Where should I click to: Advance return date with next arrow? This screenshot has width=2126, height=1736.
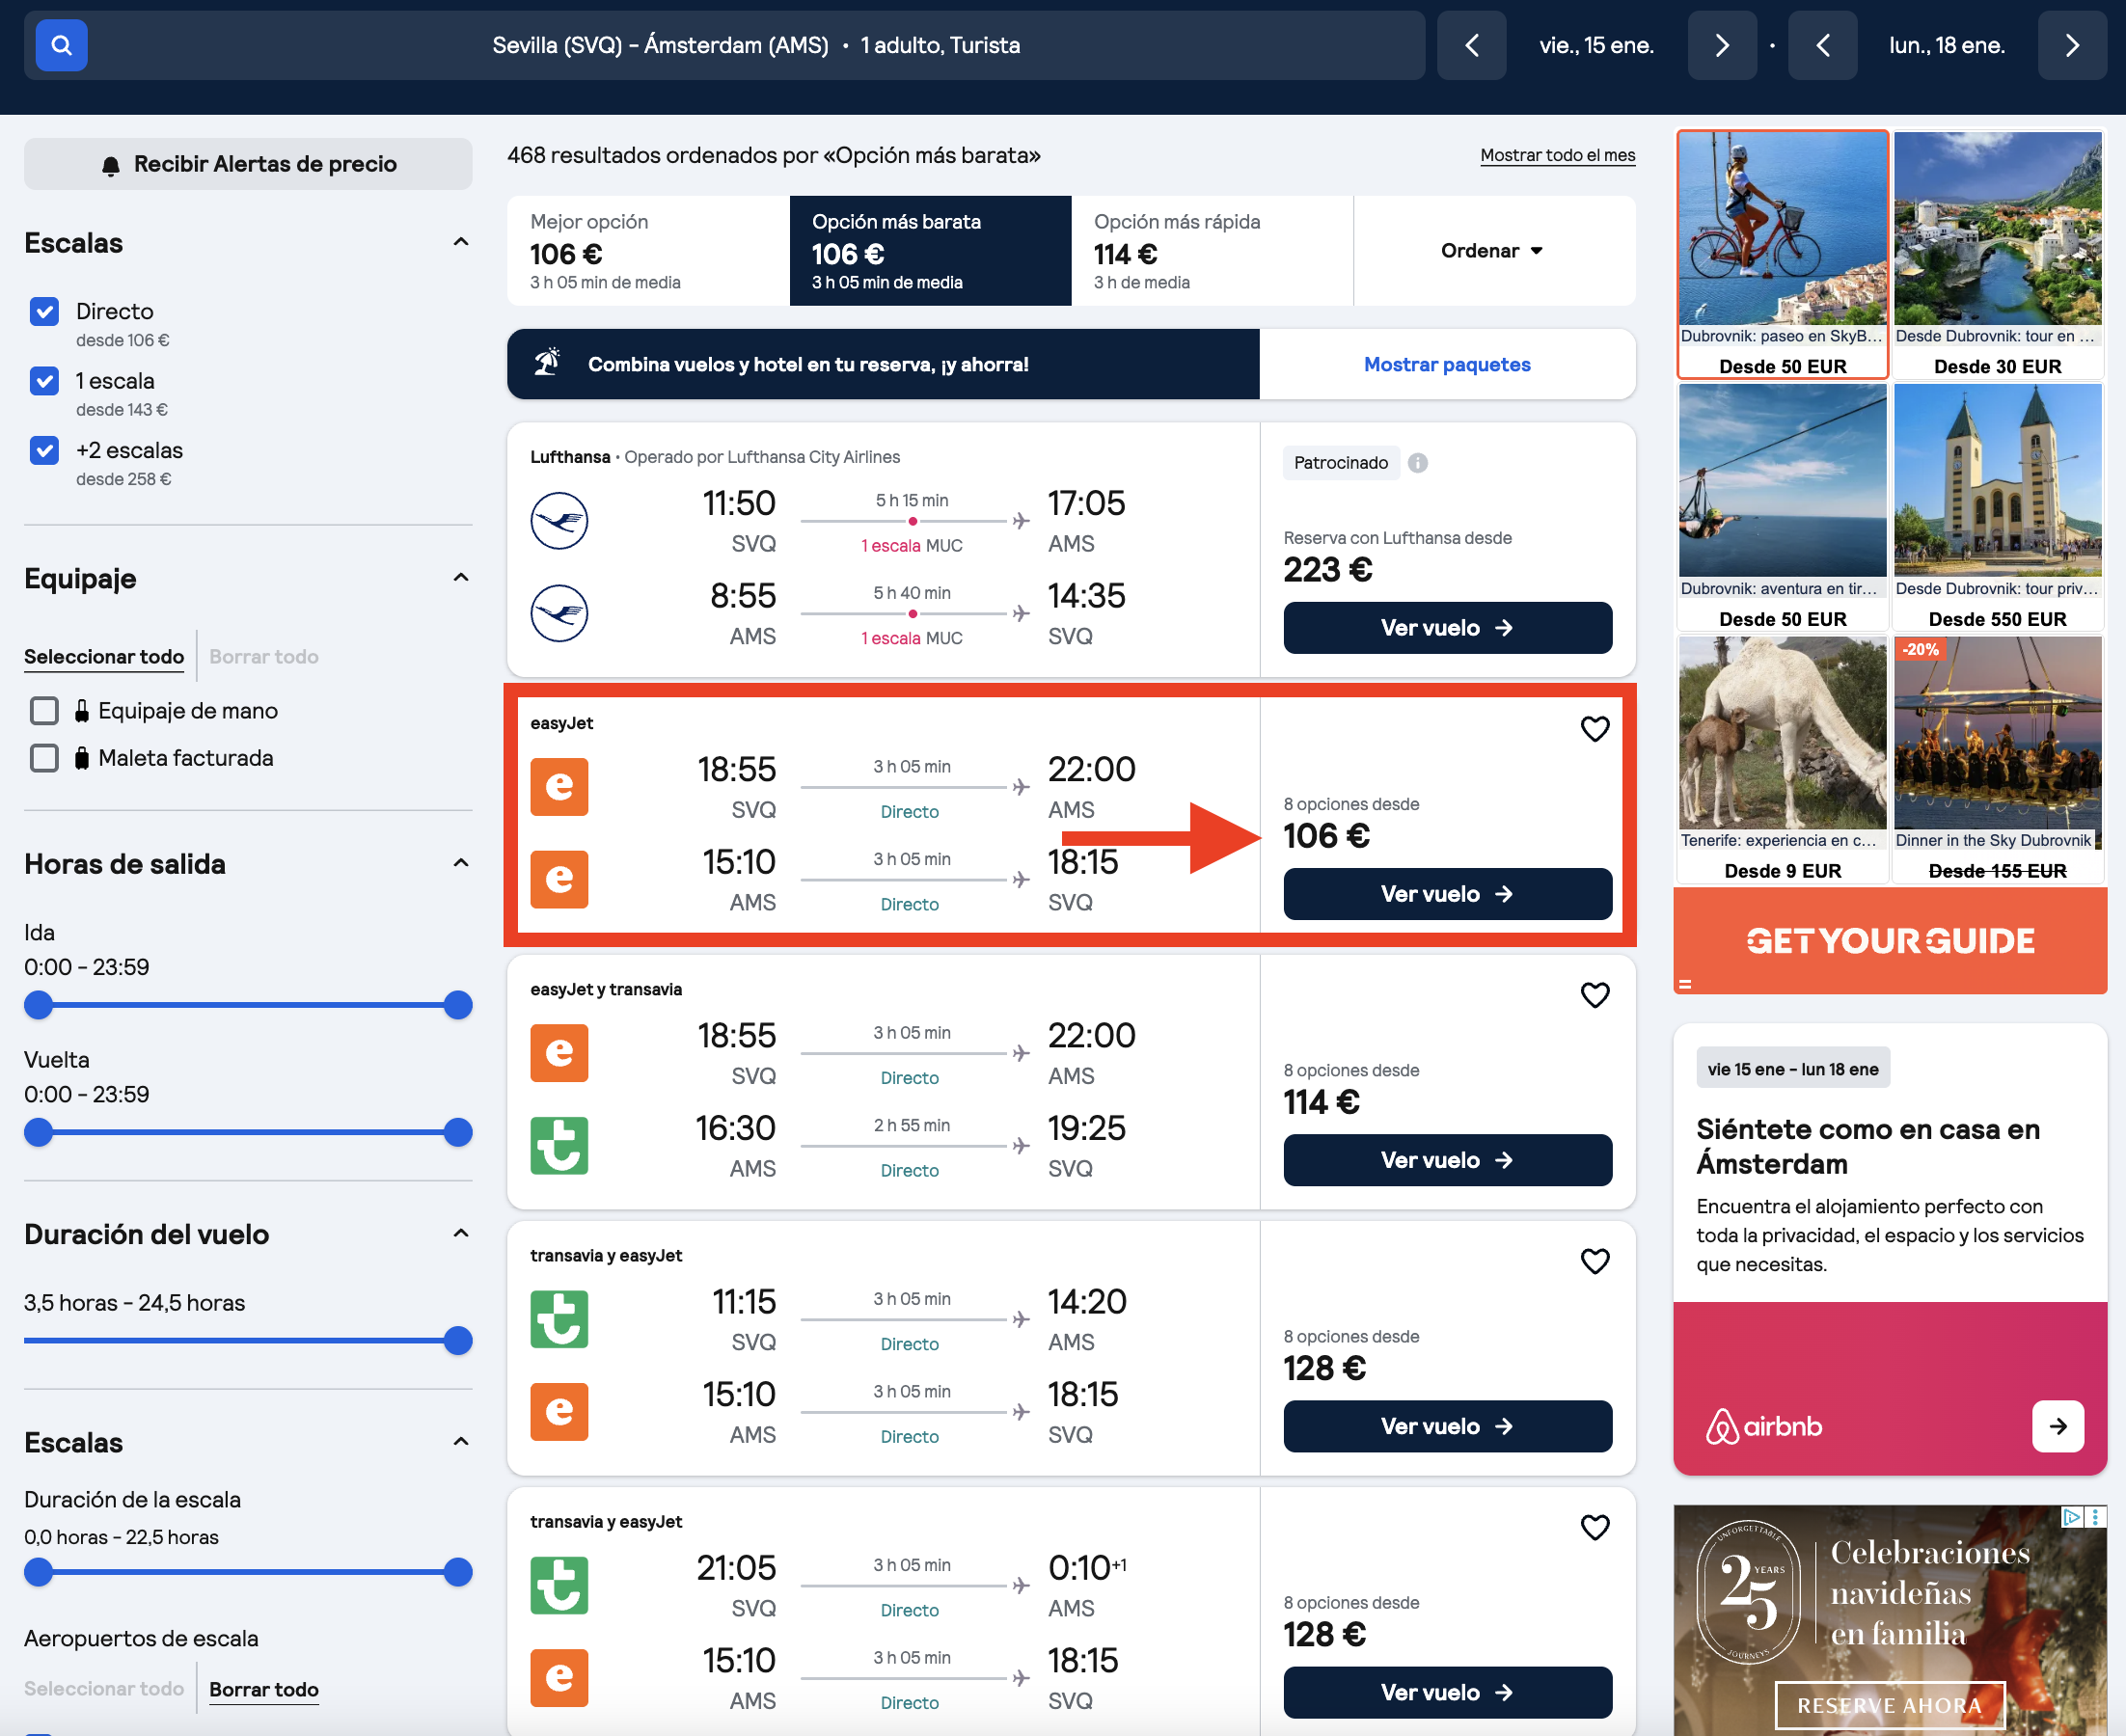coord(2072,45)
